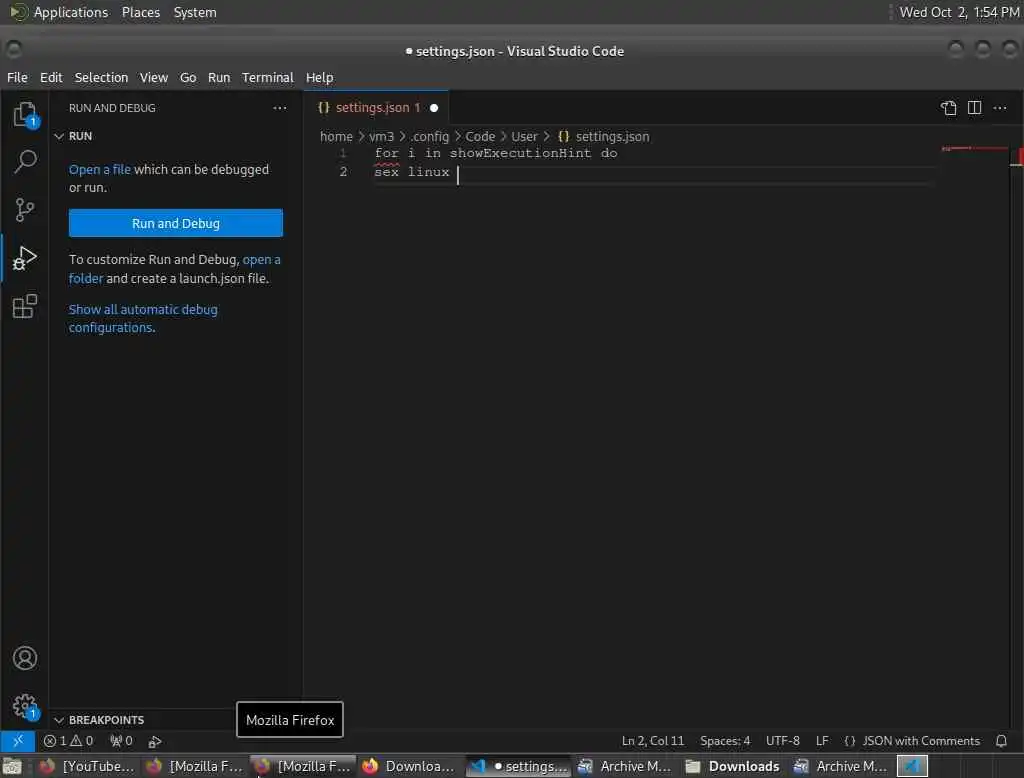
Task: Open the Terminal menu
Action: (268, 77)
